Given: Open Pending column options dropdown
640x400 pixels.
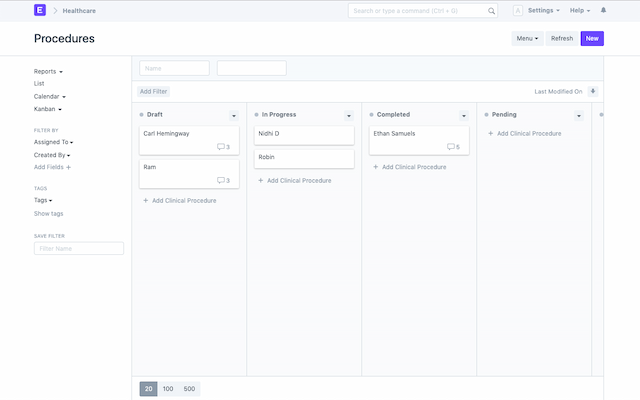Looking at the screenshot, I should click(x=579, y=115).
